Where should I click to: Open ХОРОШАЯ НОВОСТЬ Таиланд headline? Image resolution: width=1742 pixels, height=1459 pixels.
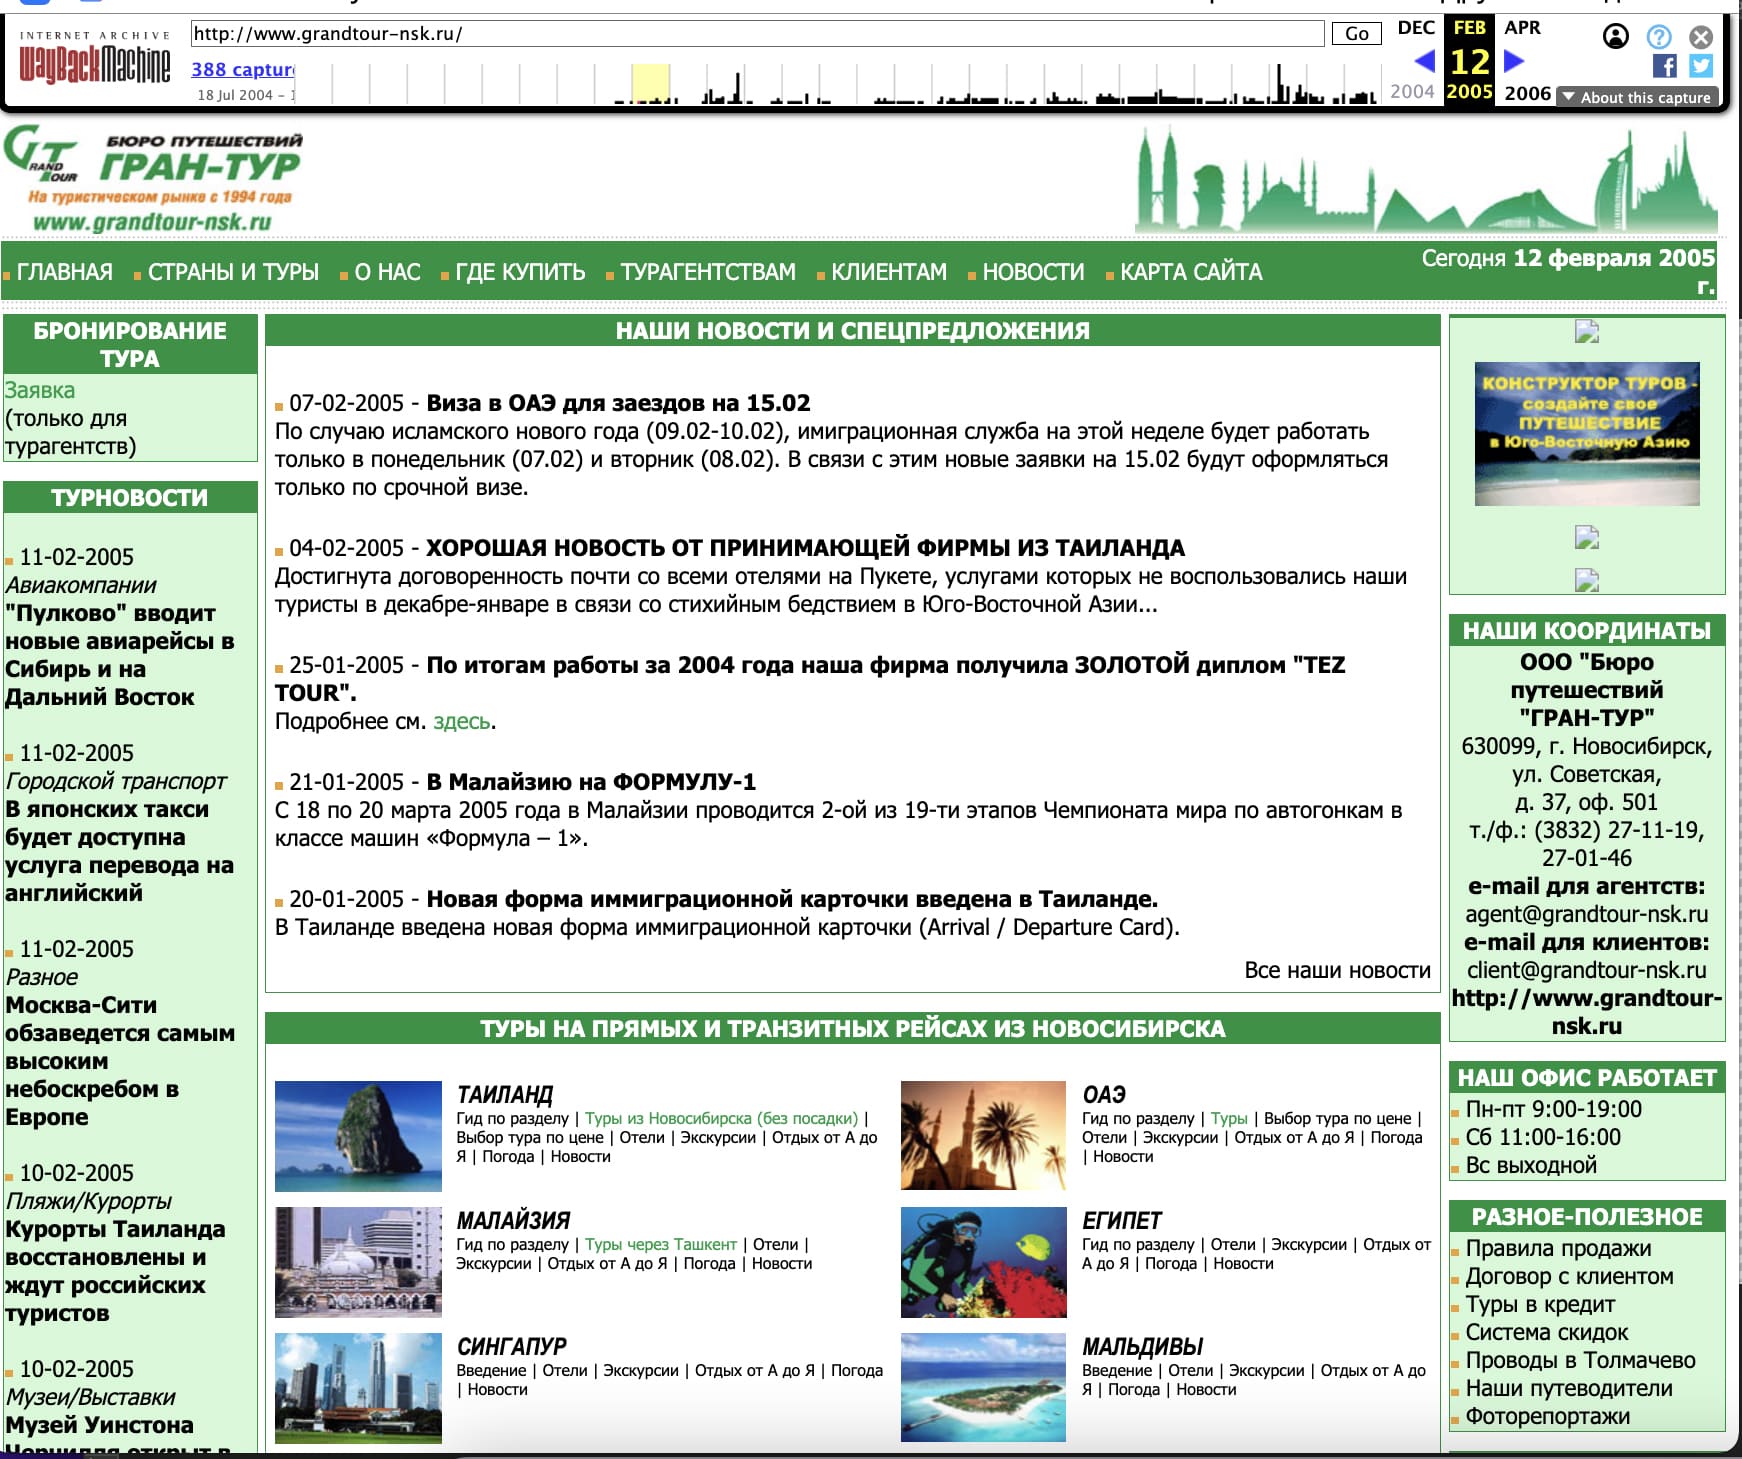pos(805,548)
